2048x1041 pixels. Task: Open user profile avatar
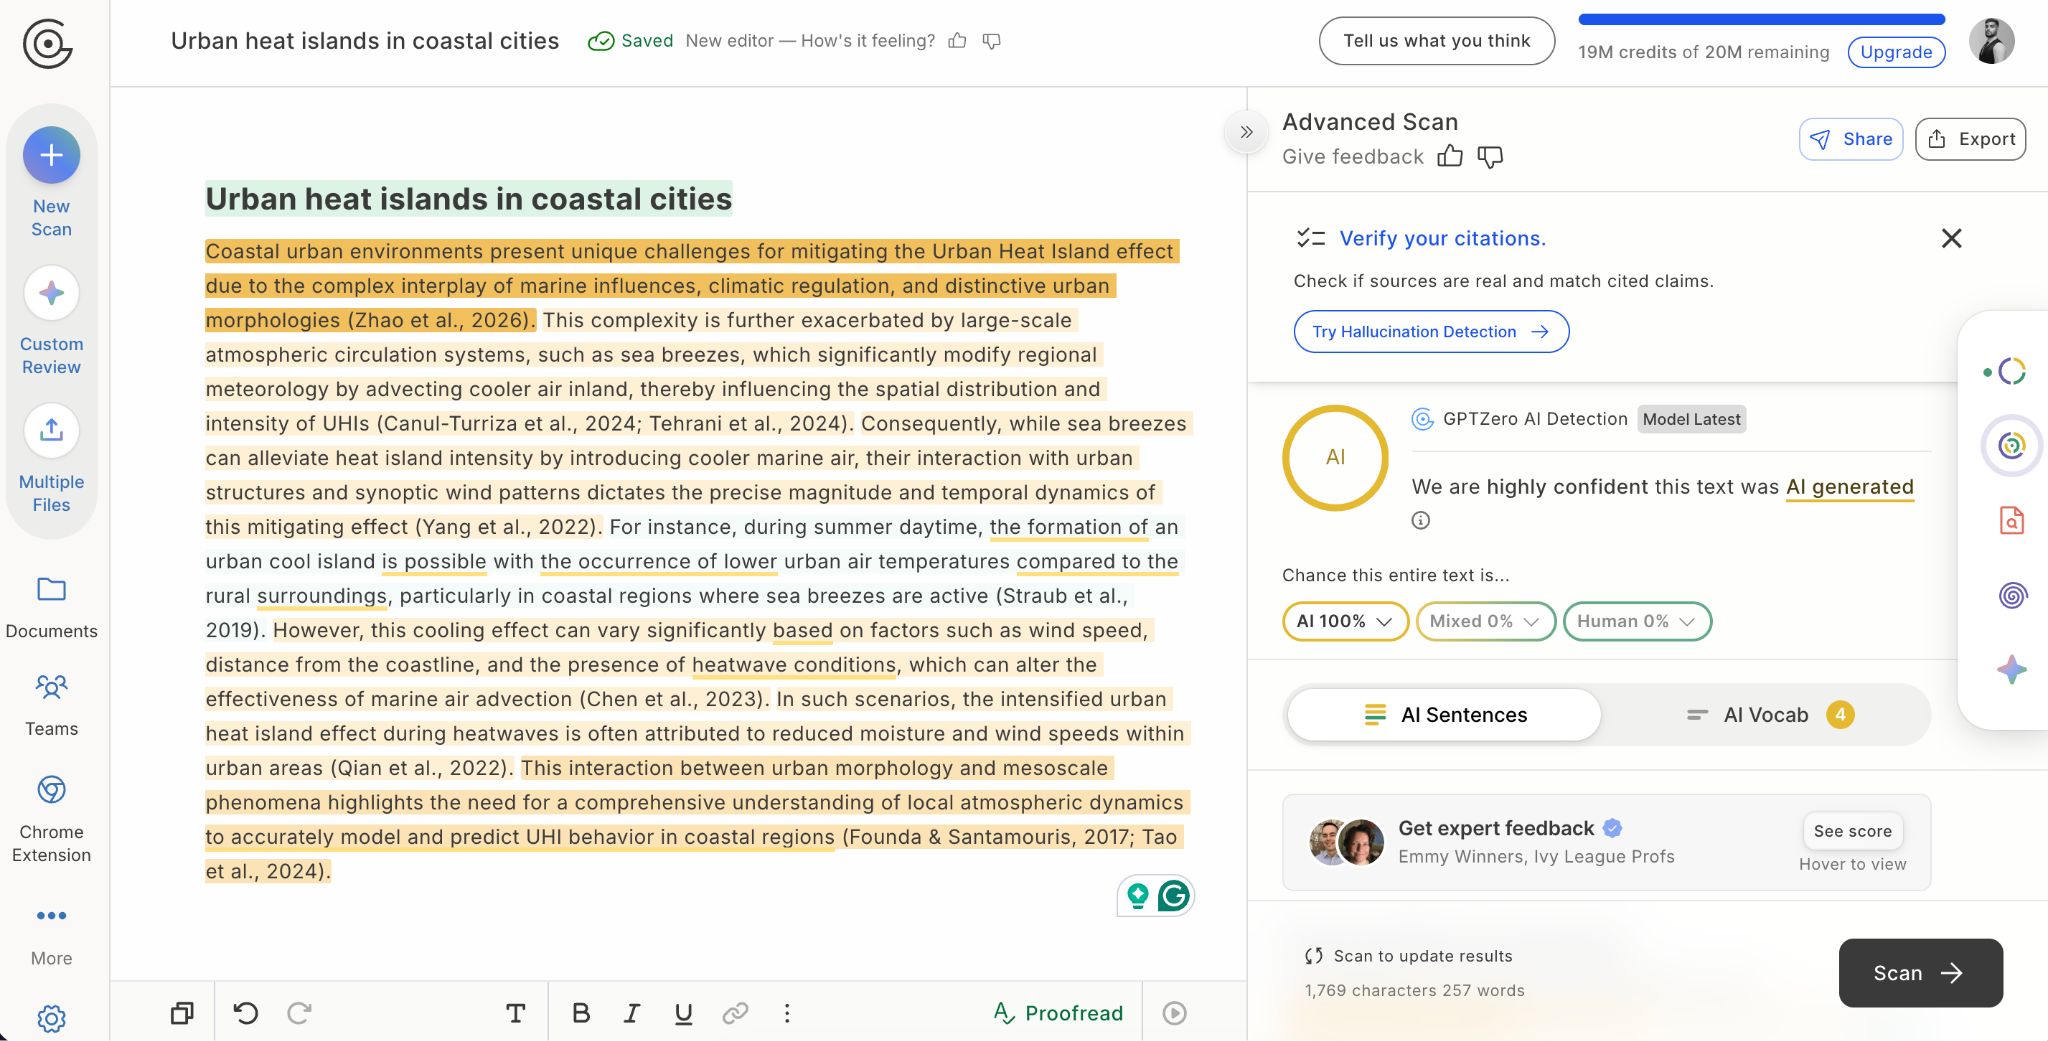[x=1991, y=41]
